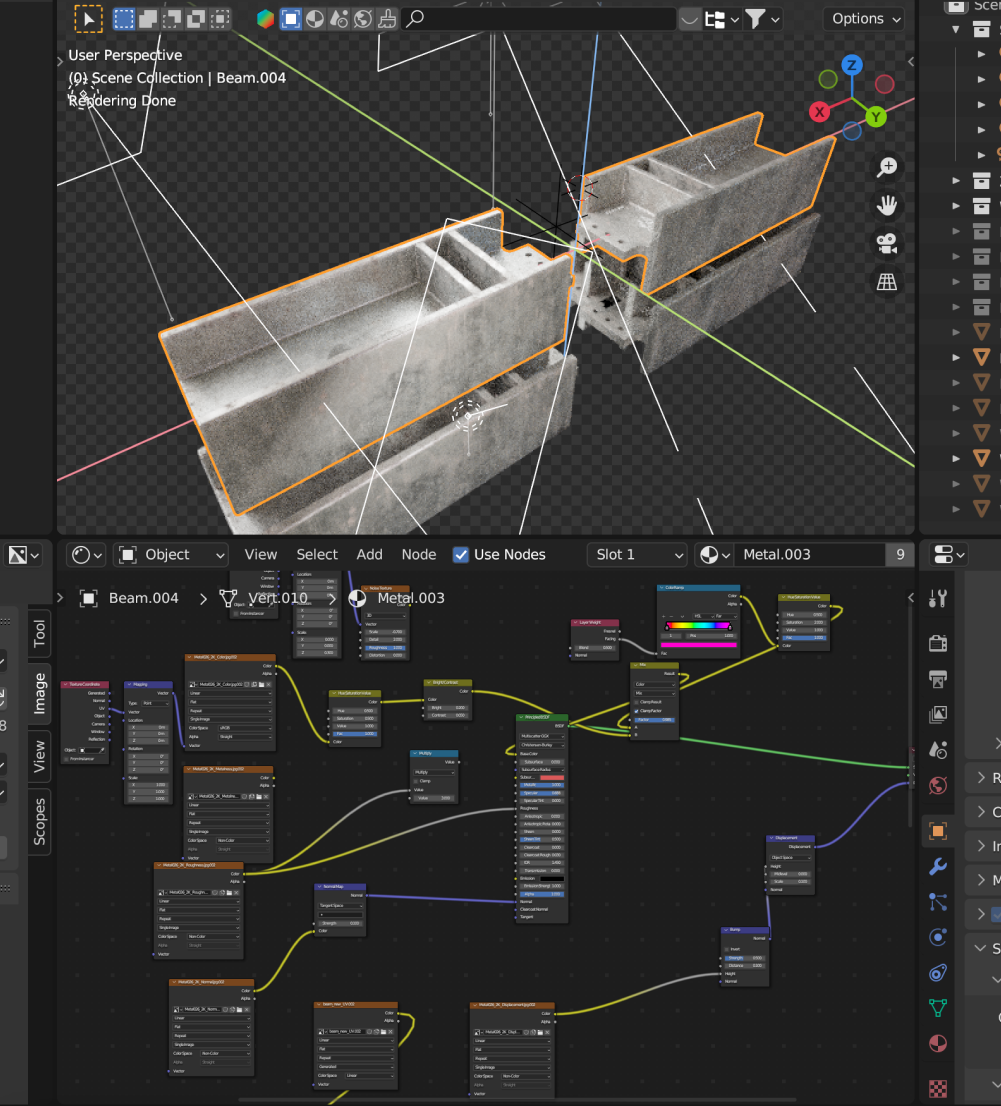1001x1106 pixels.
Task: Snap view to the red X axis gizmo
Action: [x=819, y=111]
